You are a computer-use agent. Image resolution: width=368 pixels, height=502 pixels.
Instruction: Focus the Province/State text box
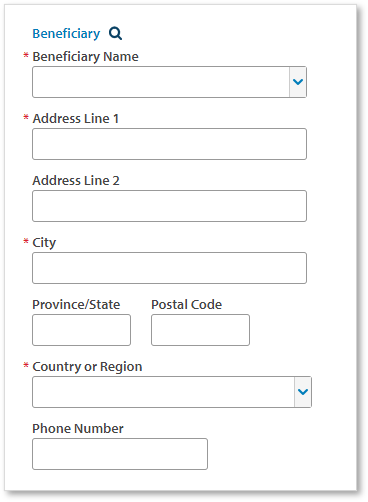pos(81,330)
